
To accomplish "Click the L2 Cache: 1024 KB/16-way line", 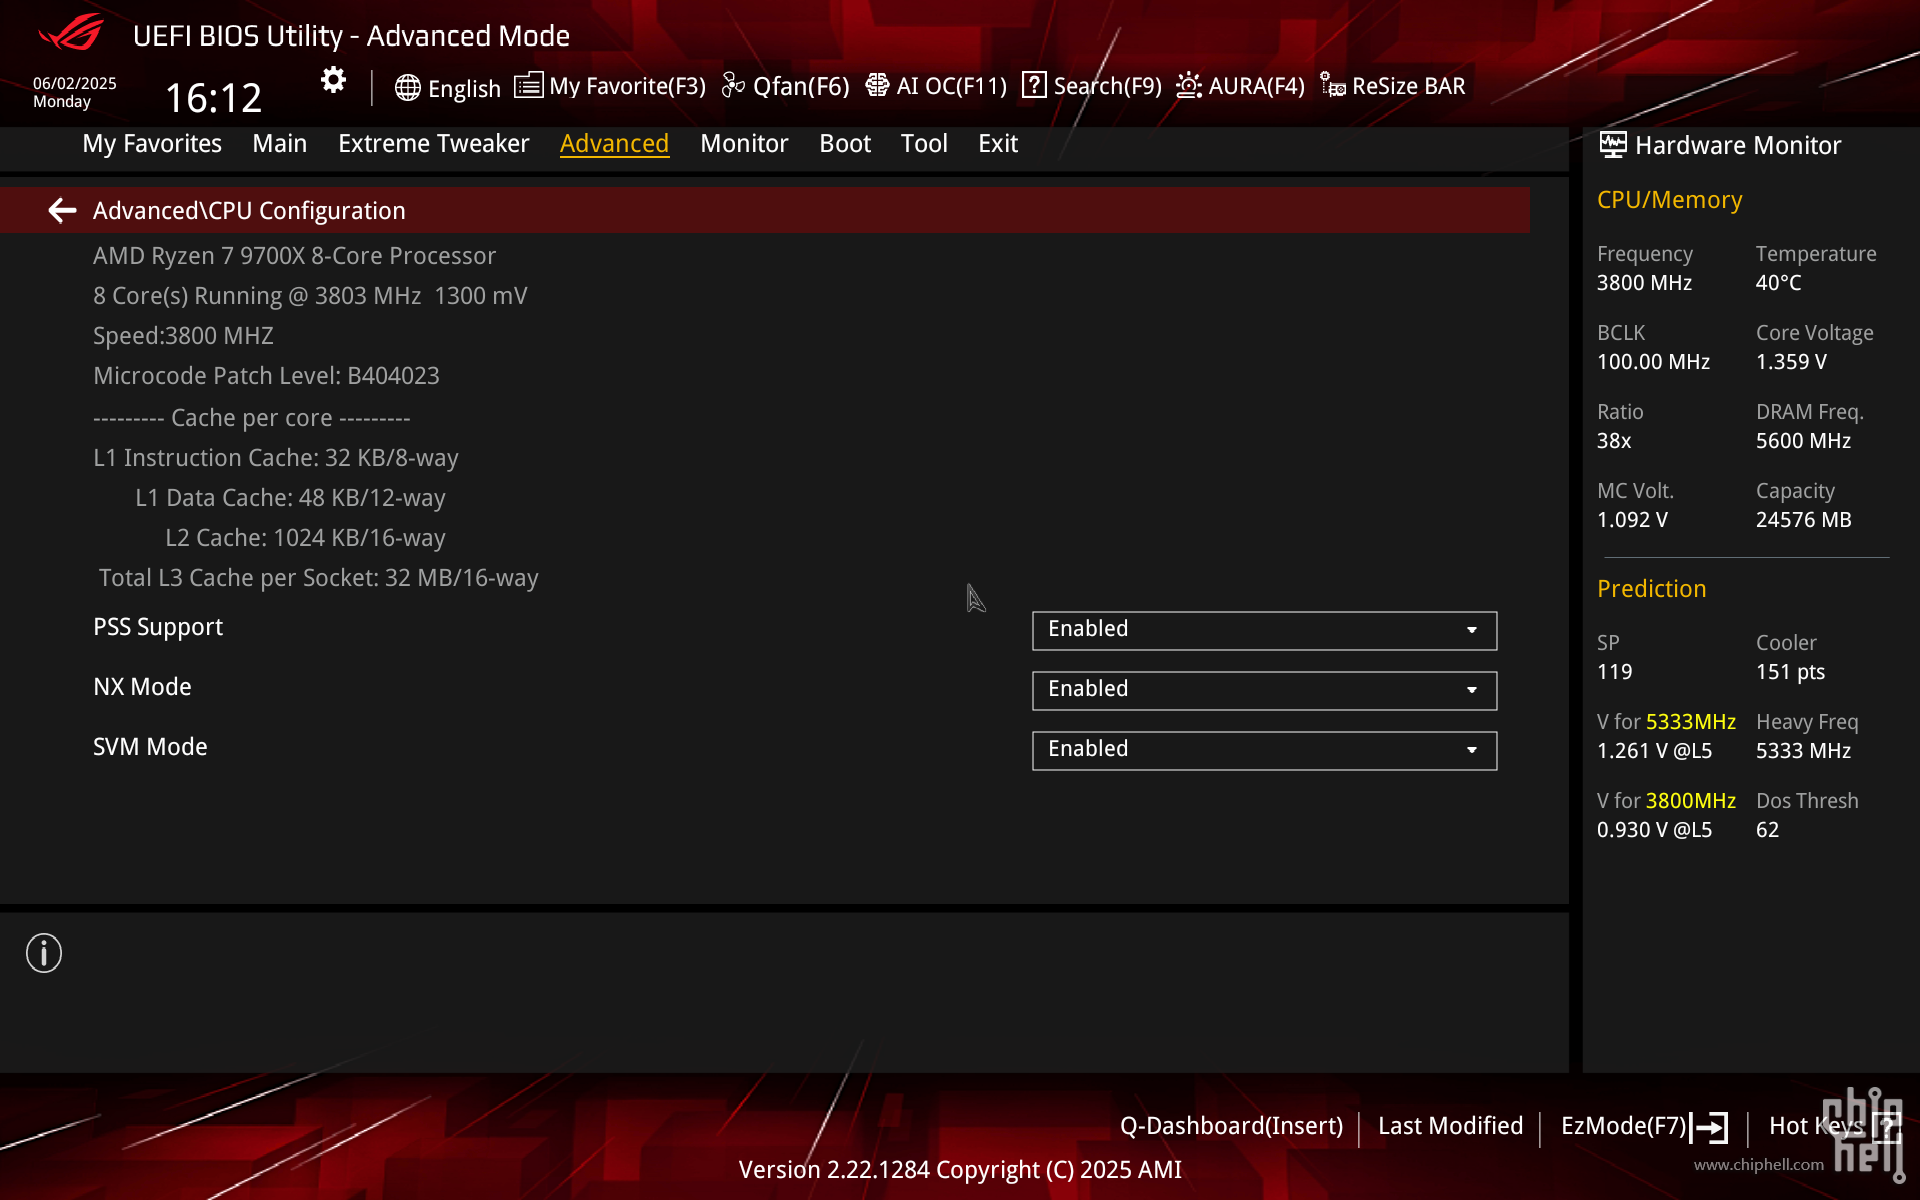I will (305, 538).
